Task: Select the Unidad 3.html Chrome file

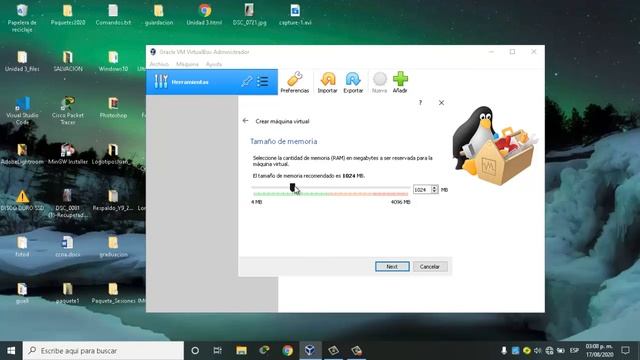Action: (x=204, y=16)
